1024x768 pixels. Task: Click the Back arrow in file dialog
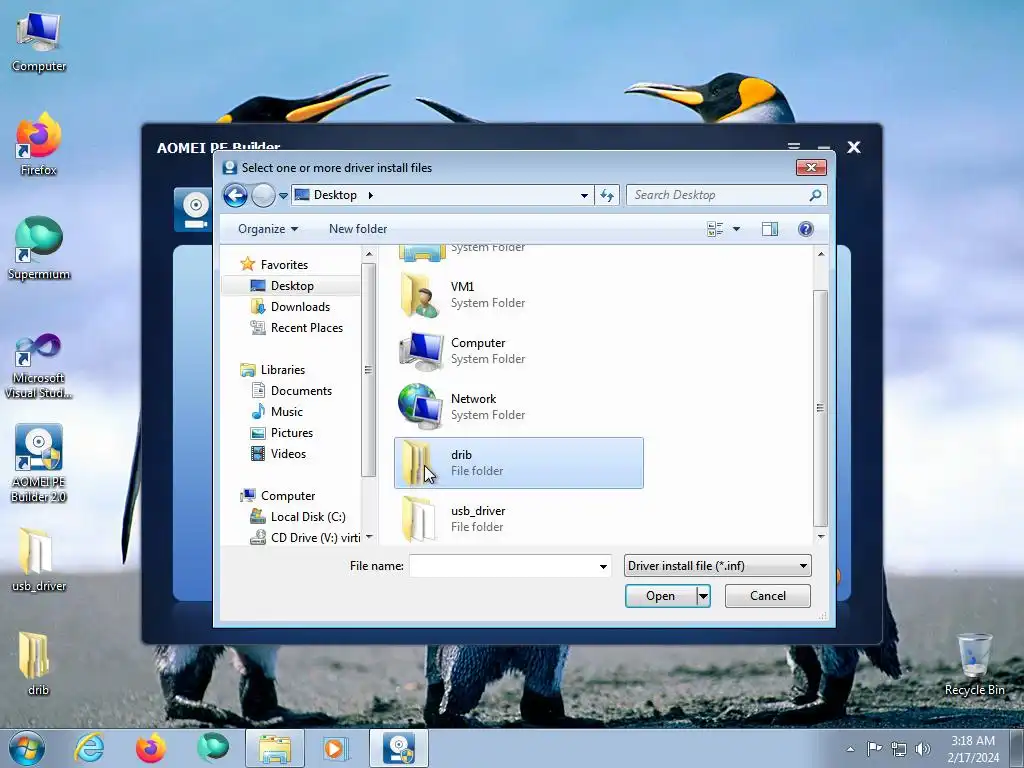click(x=235, y=195)
